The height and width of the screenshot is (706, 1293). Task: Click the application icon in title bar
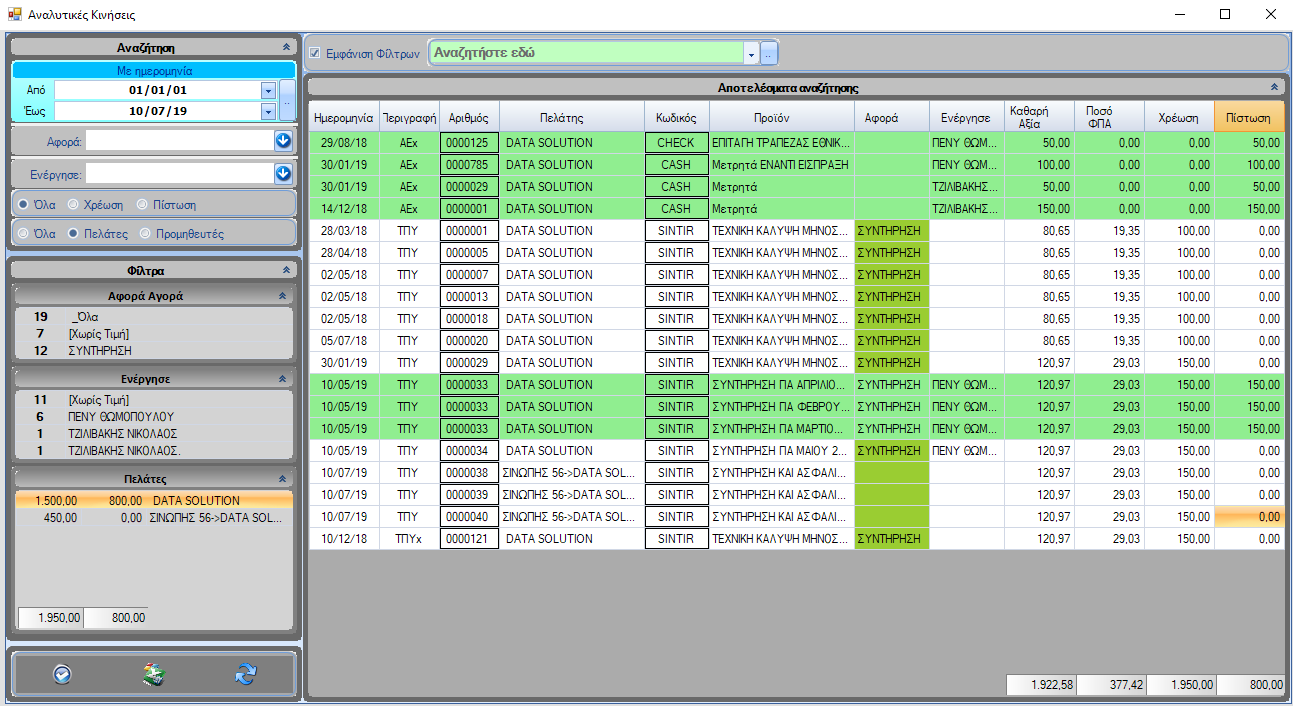[14, 15]
